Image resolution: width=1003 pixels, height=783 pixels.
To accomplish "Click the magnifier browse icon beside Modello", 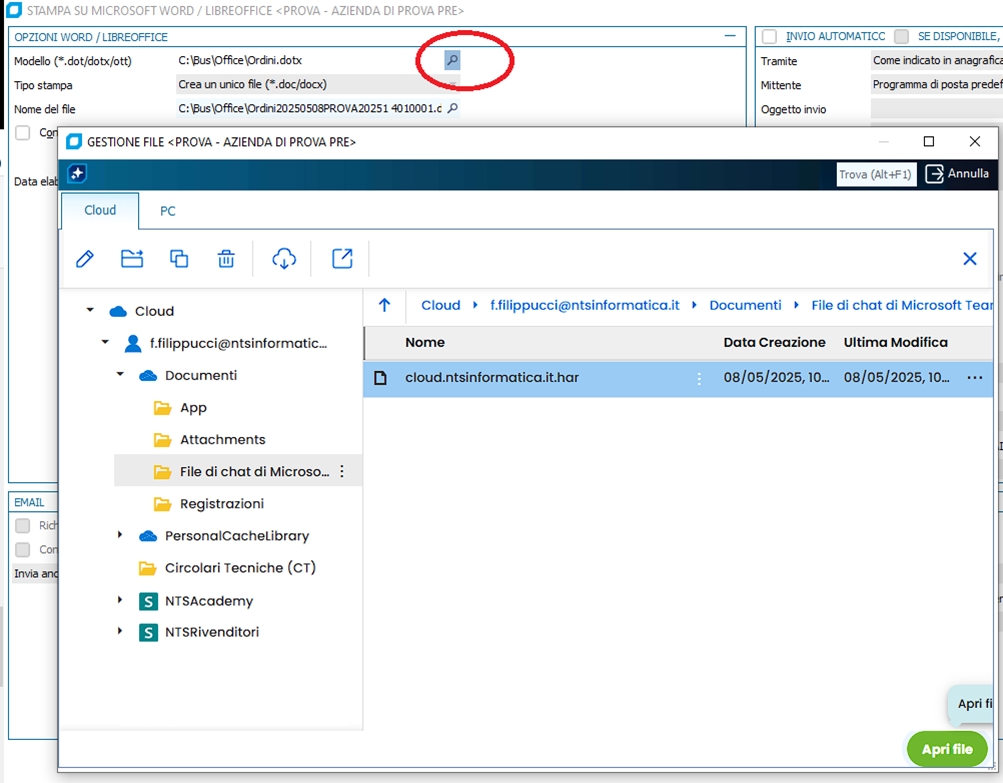I will tap(452, 61).
